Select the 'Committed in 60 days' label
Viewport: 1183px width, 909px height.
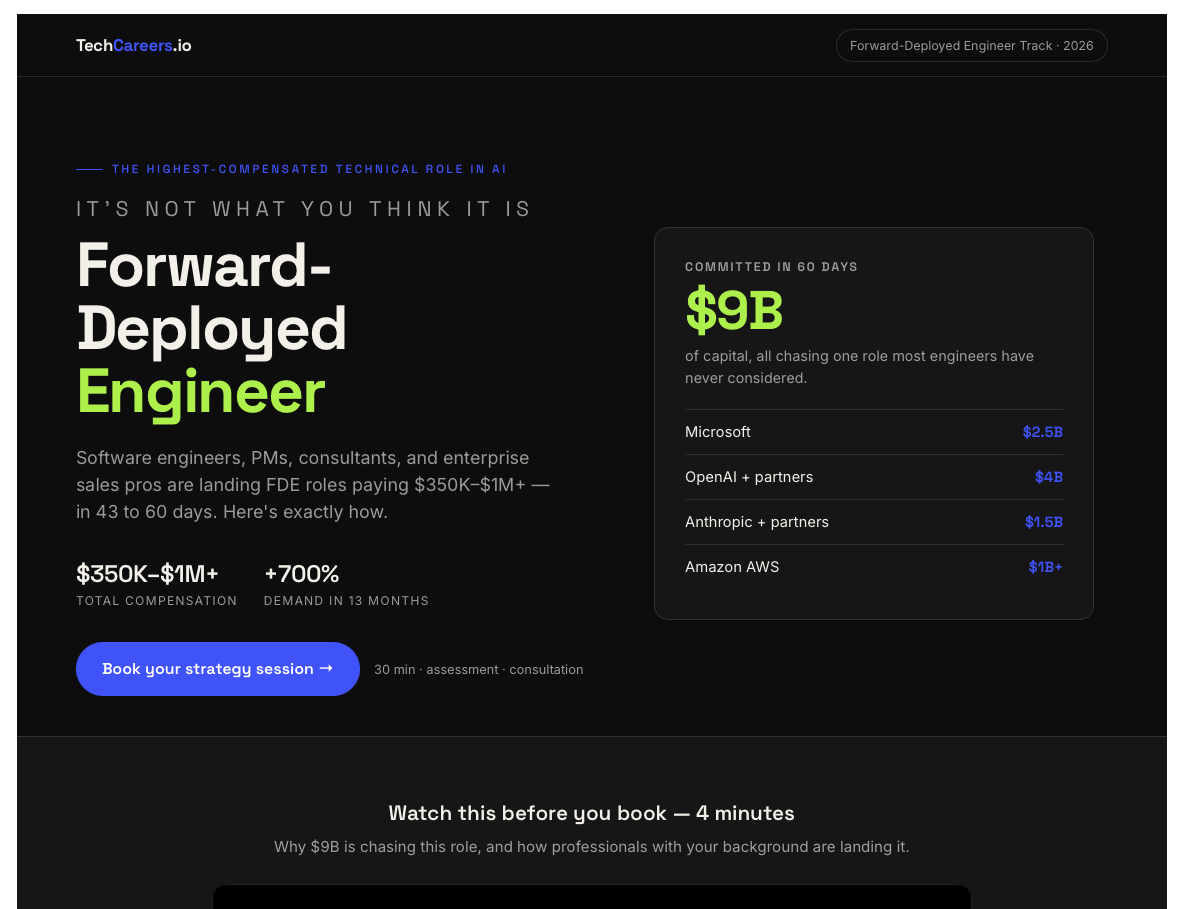[x=771, y=267]
